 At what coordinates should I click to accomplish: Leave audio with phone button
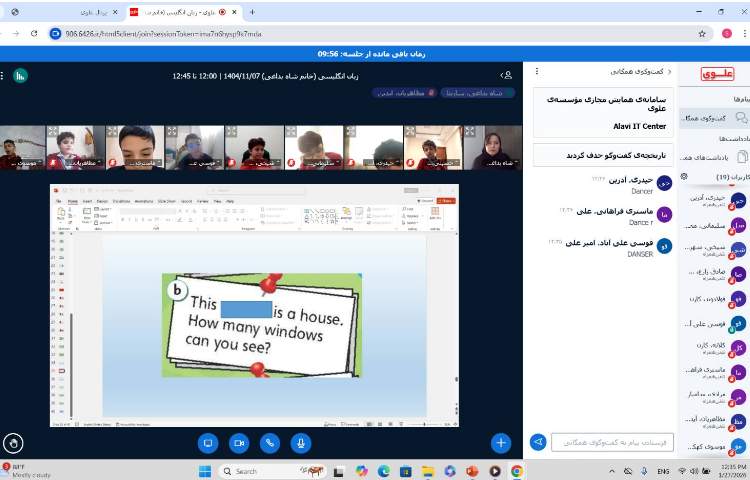(x=270, y=443)
